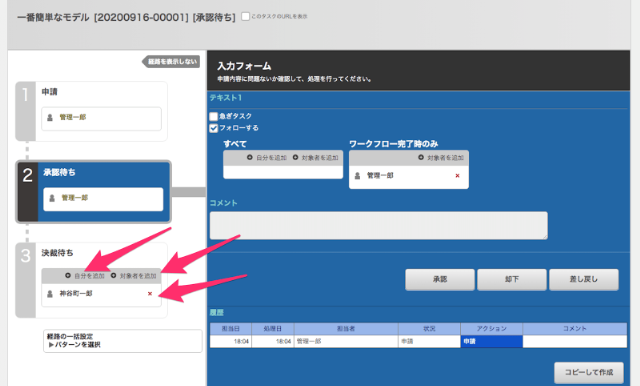Remove 管理一郎 from the completion follow list
The height and width of the screenshot is (386, 640).
(457, 175)
